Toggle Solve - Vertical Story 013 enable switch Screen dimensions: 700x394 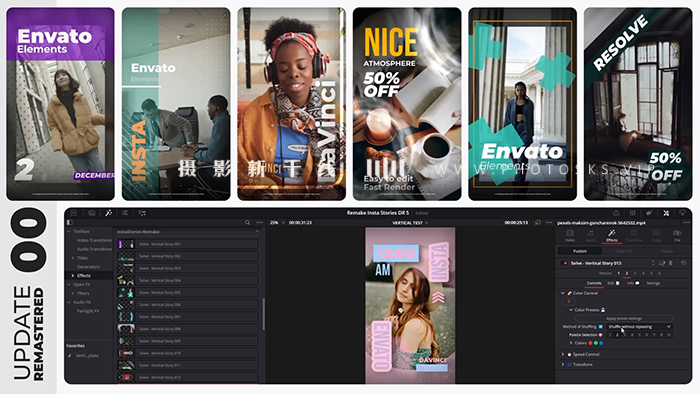coord(564,263)
